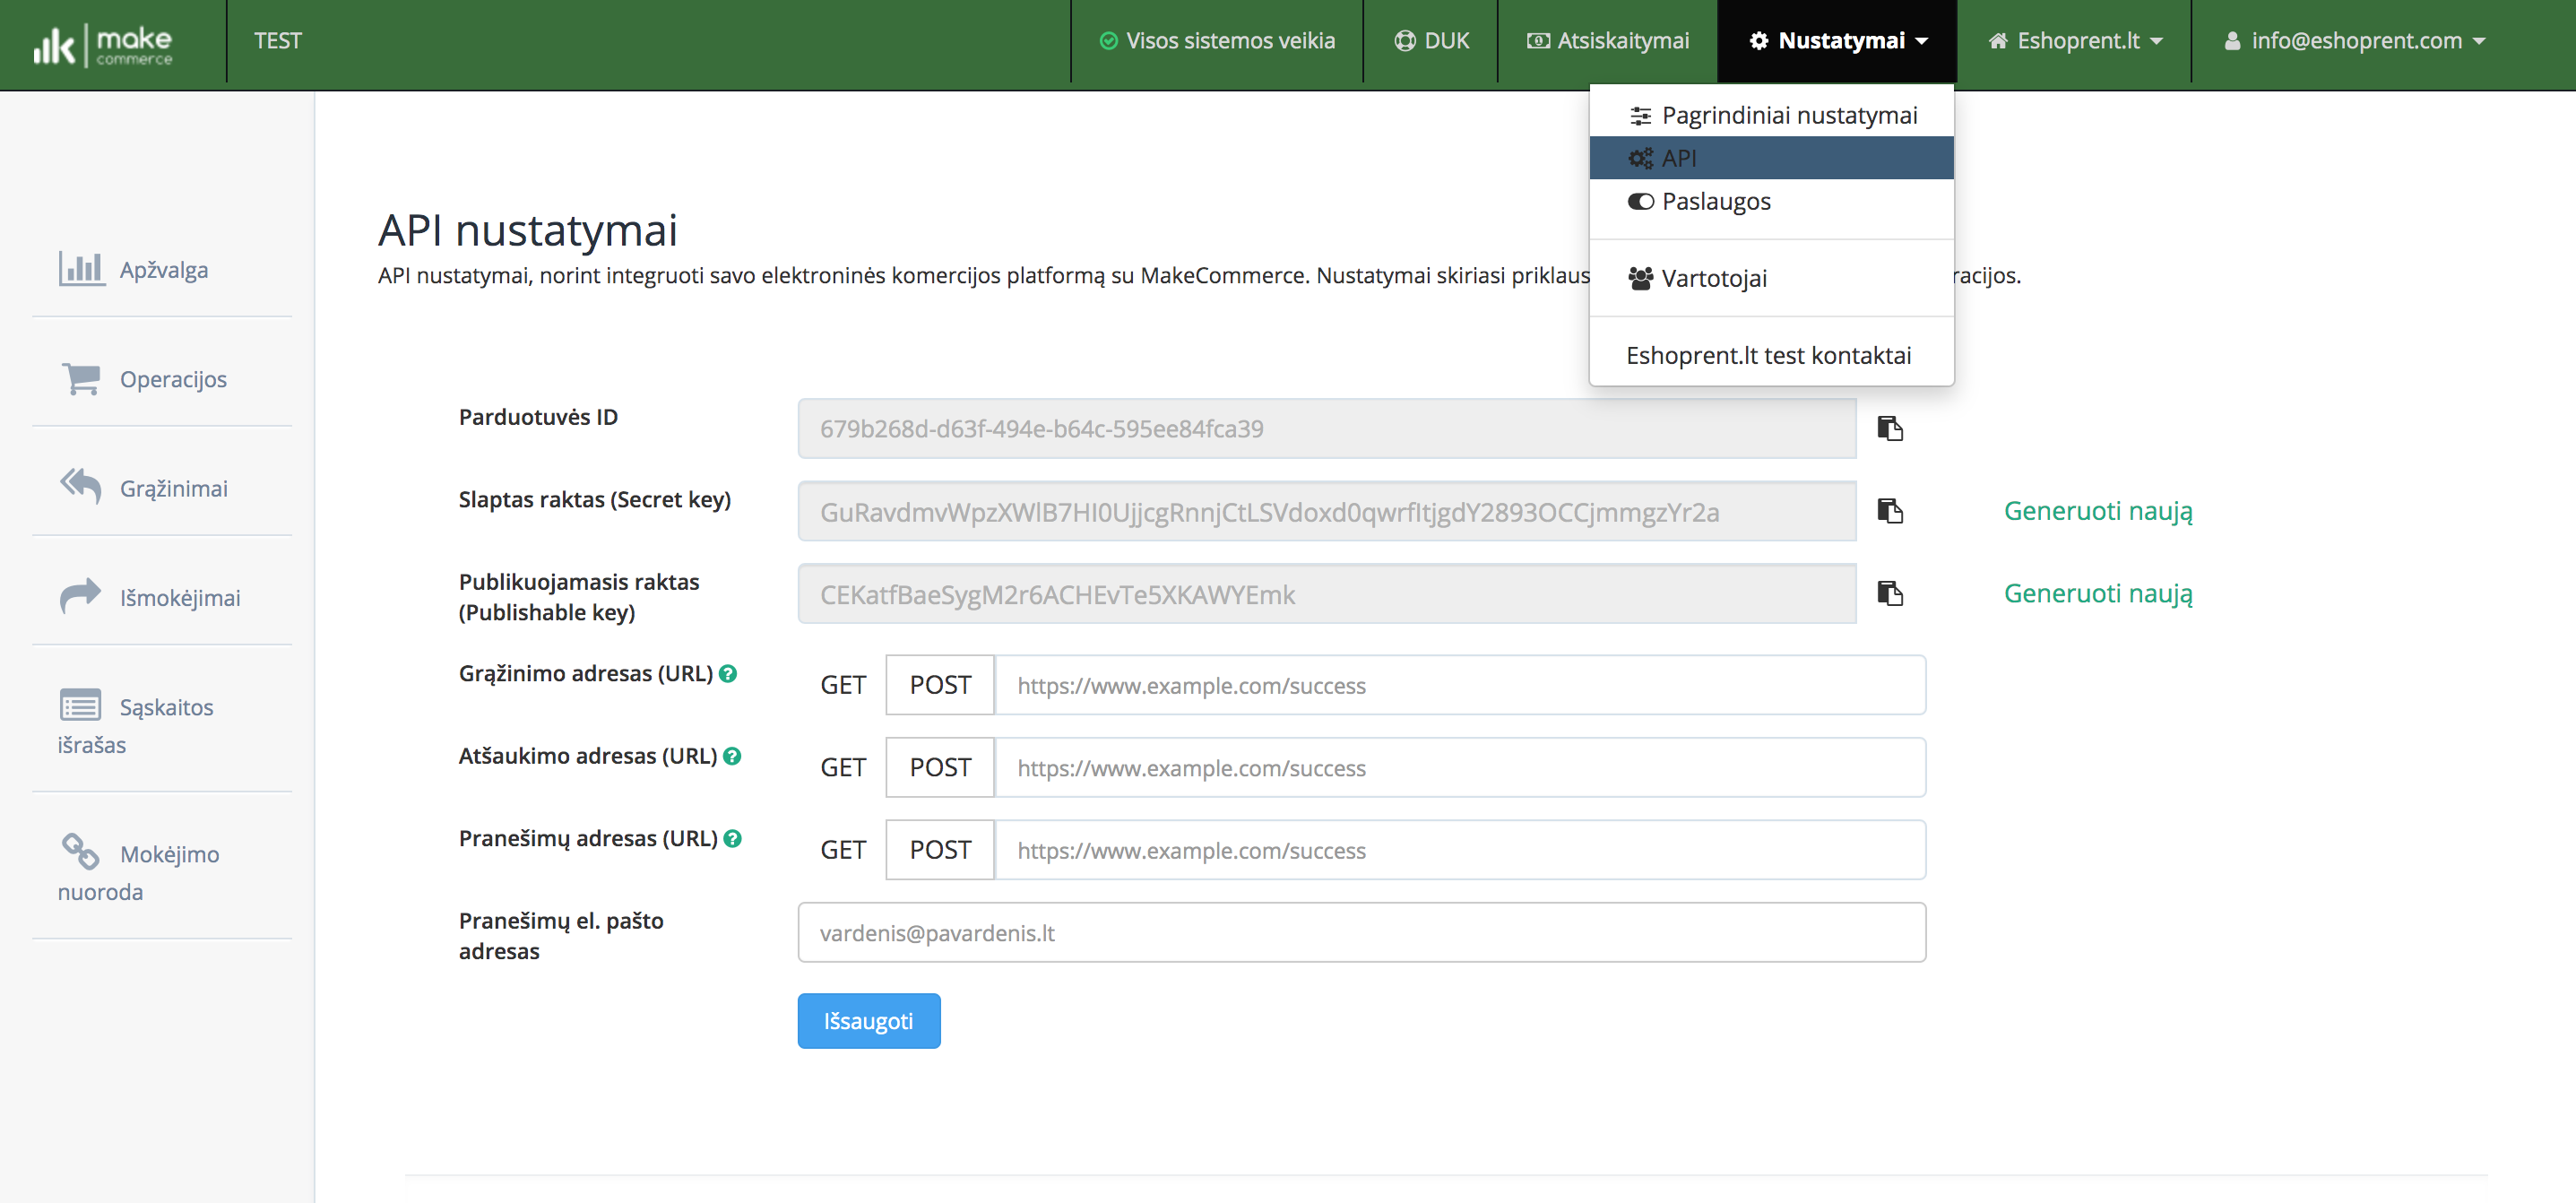2576x1203 pixels.
Task: Go to Atsiskaitymai in the top bar
Action: (1607, 41)
